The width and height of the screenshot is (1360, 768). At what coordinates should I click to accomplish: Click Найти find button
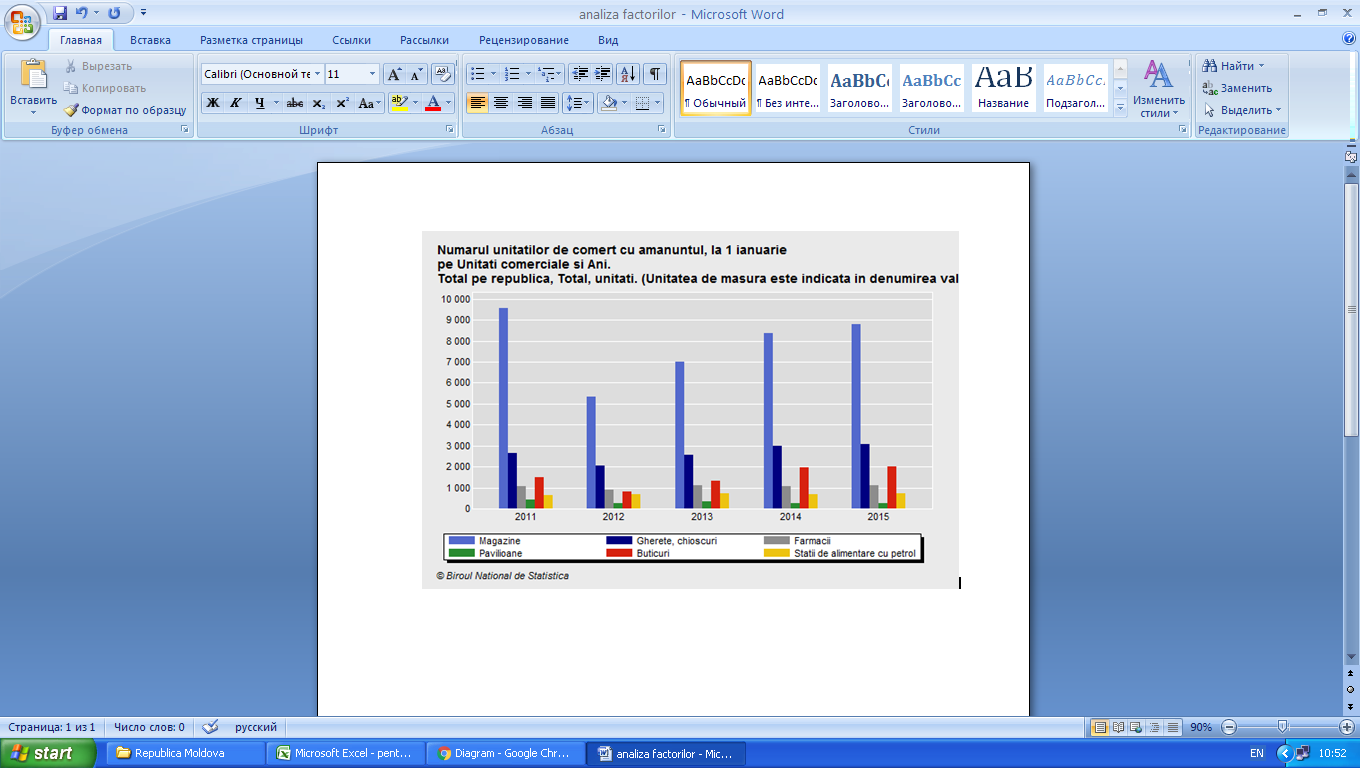point(1233,66)
